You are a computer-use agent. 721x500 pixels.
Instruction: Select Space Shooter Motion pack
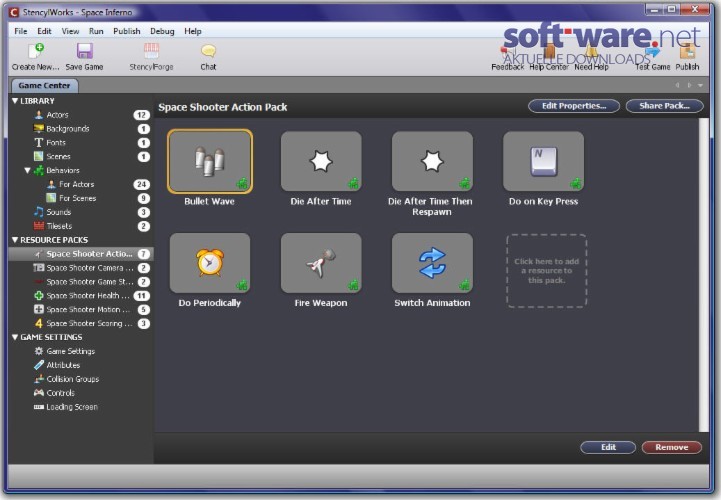pyautogui.click(x=81, y=310)
